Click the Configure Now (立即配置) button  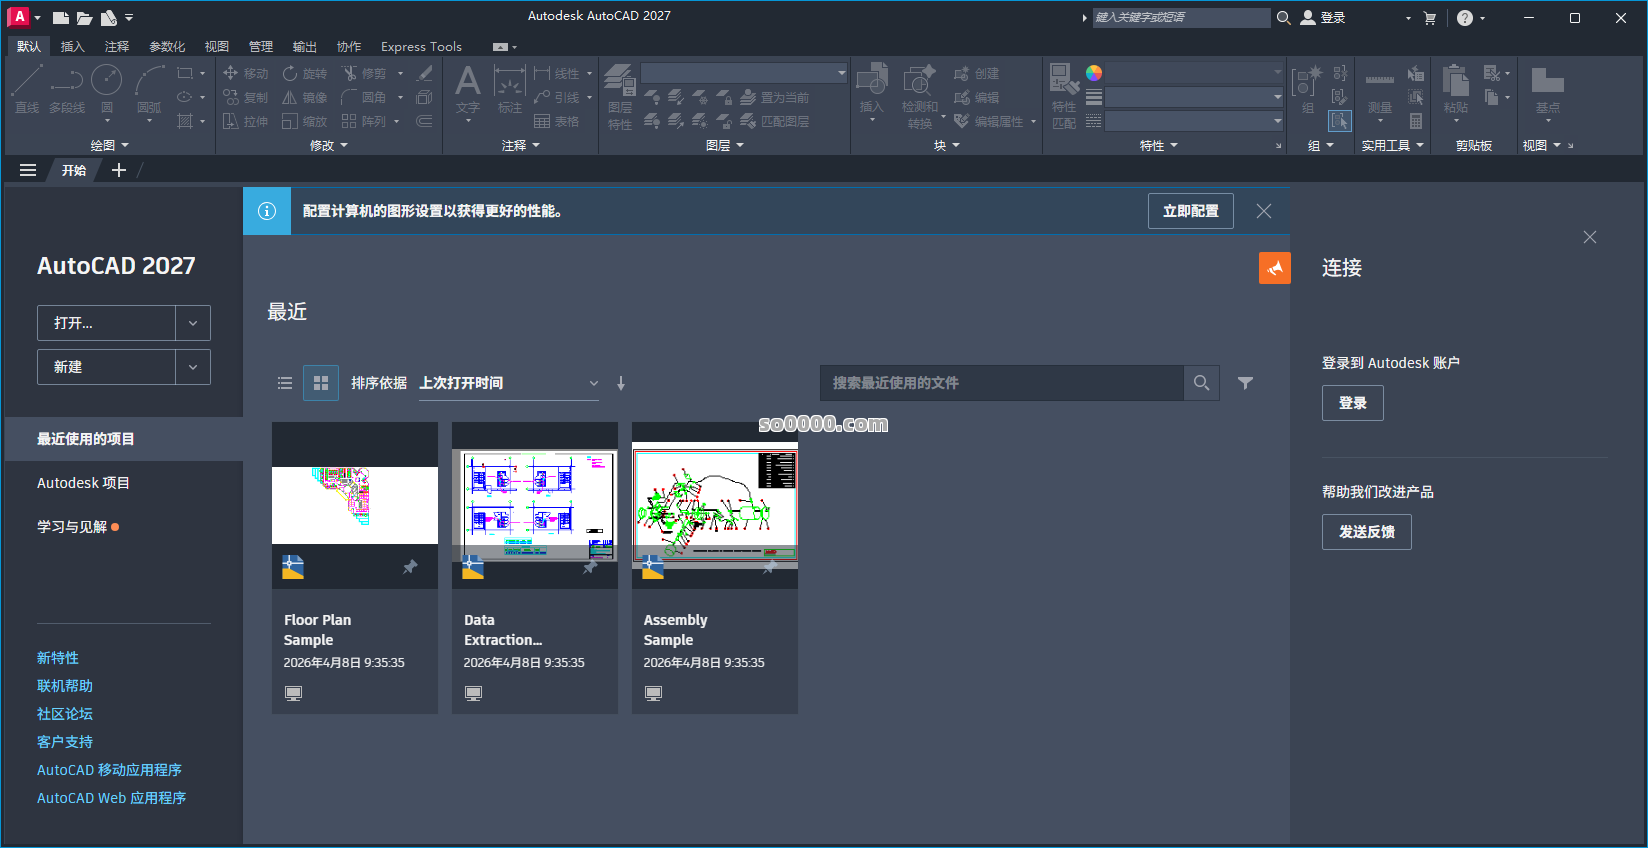coord(1190,211)
